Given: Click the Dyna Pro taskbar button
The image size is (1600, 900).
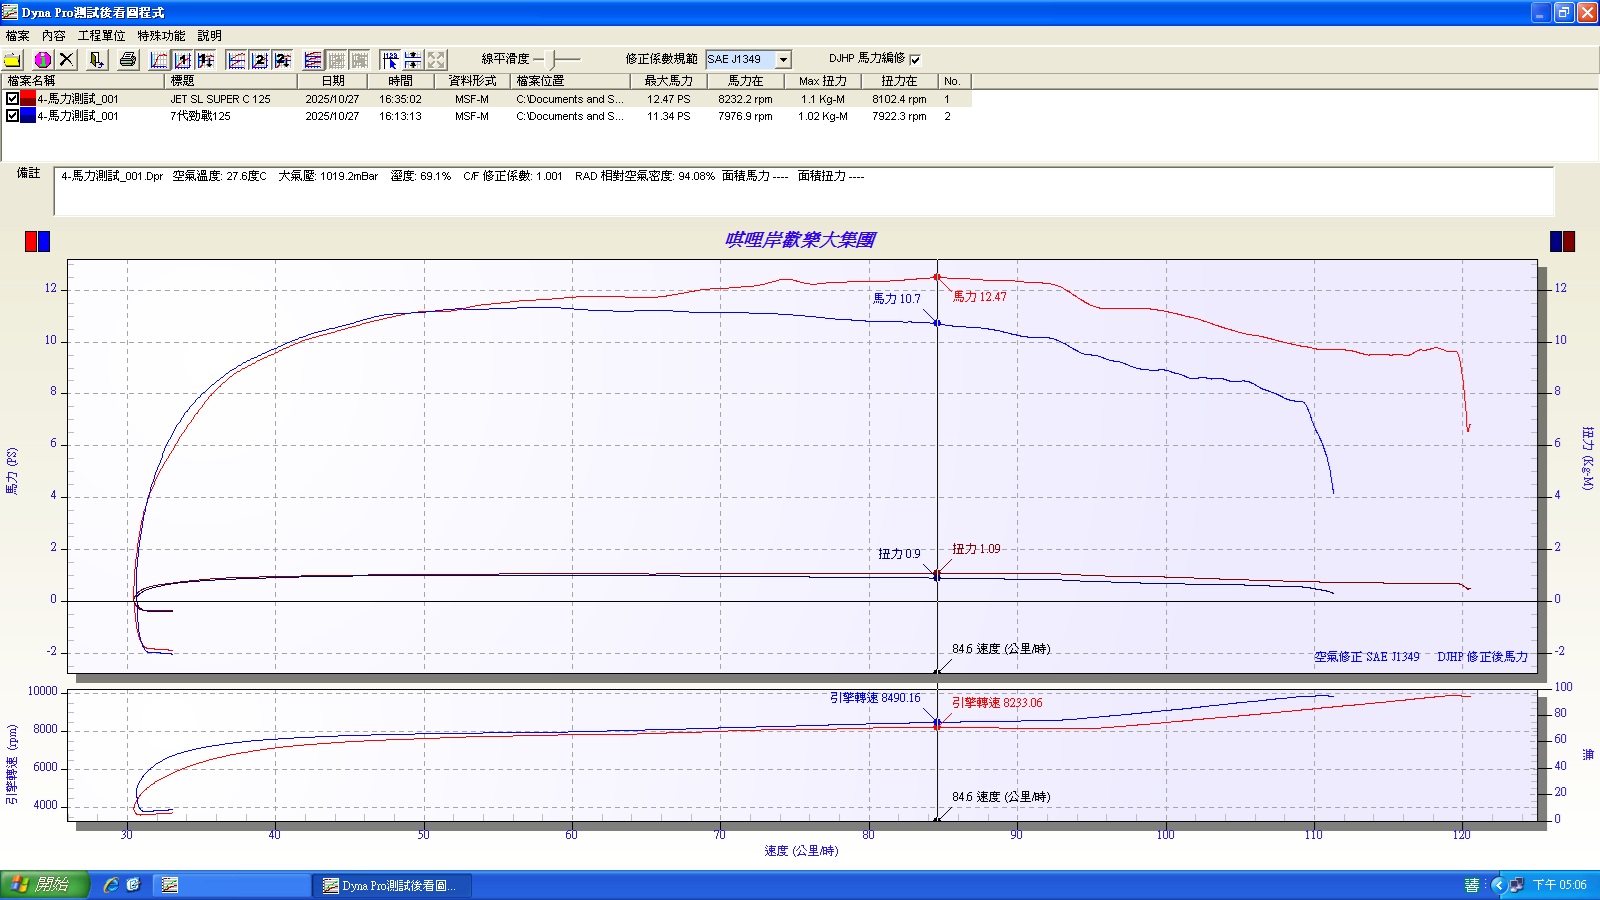Looking at the screenshot, I should [x=390, y=885].
